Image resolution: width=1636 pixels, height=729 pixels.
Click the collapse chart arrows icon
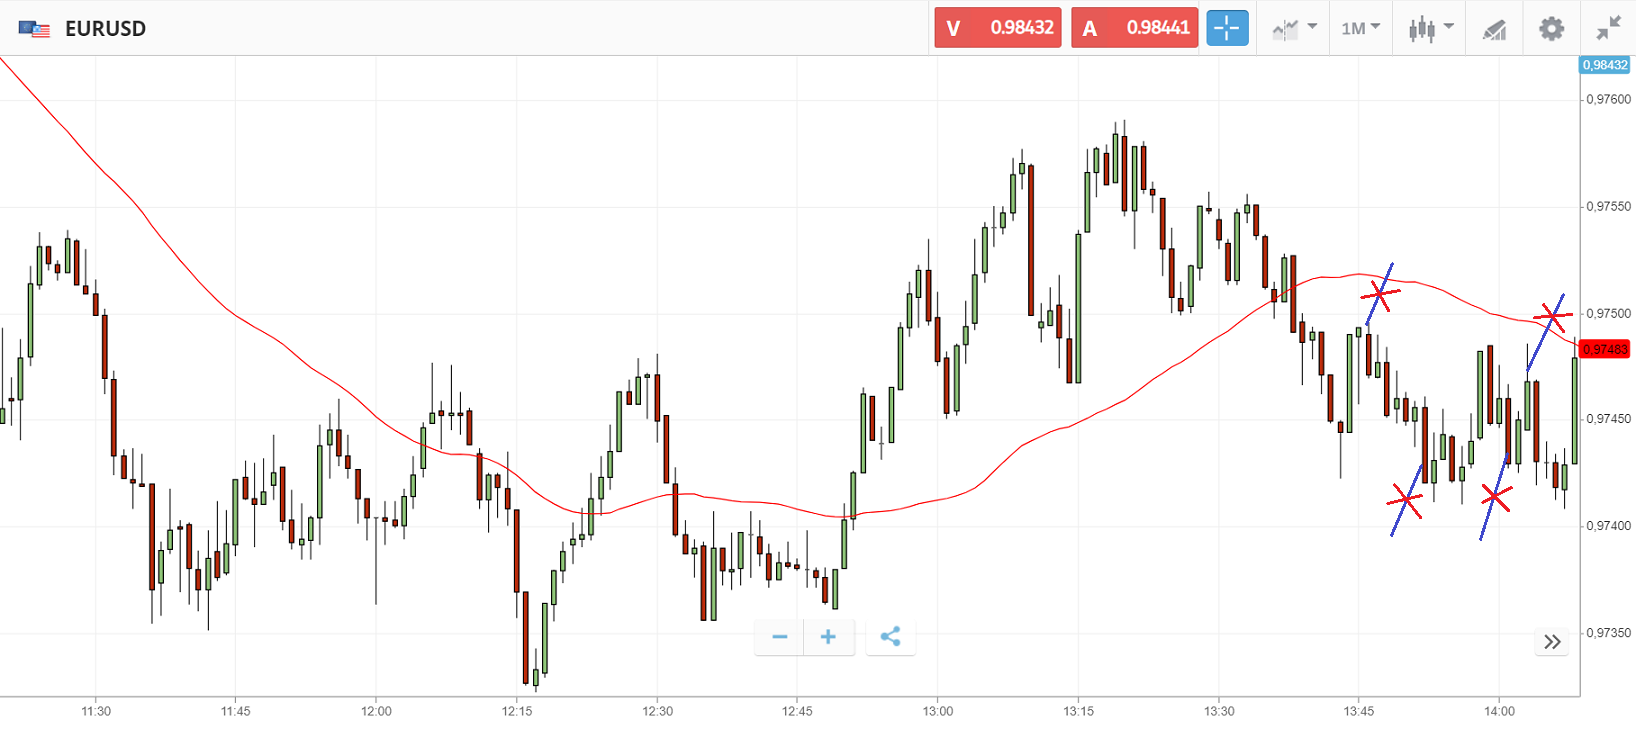pos(1608,28)
